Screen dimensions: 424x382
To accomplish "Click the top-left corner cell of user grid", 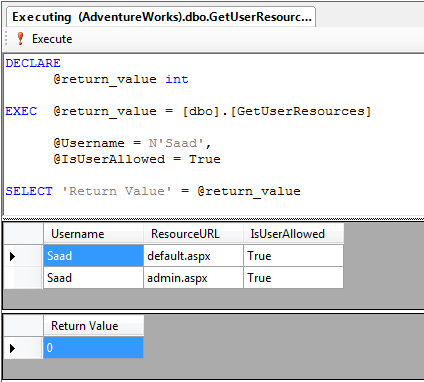I will [x=23, y=234].
